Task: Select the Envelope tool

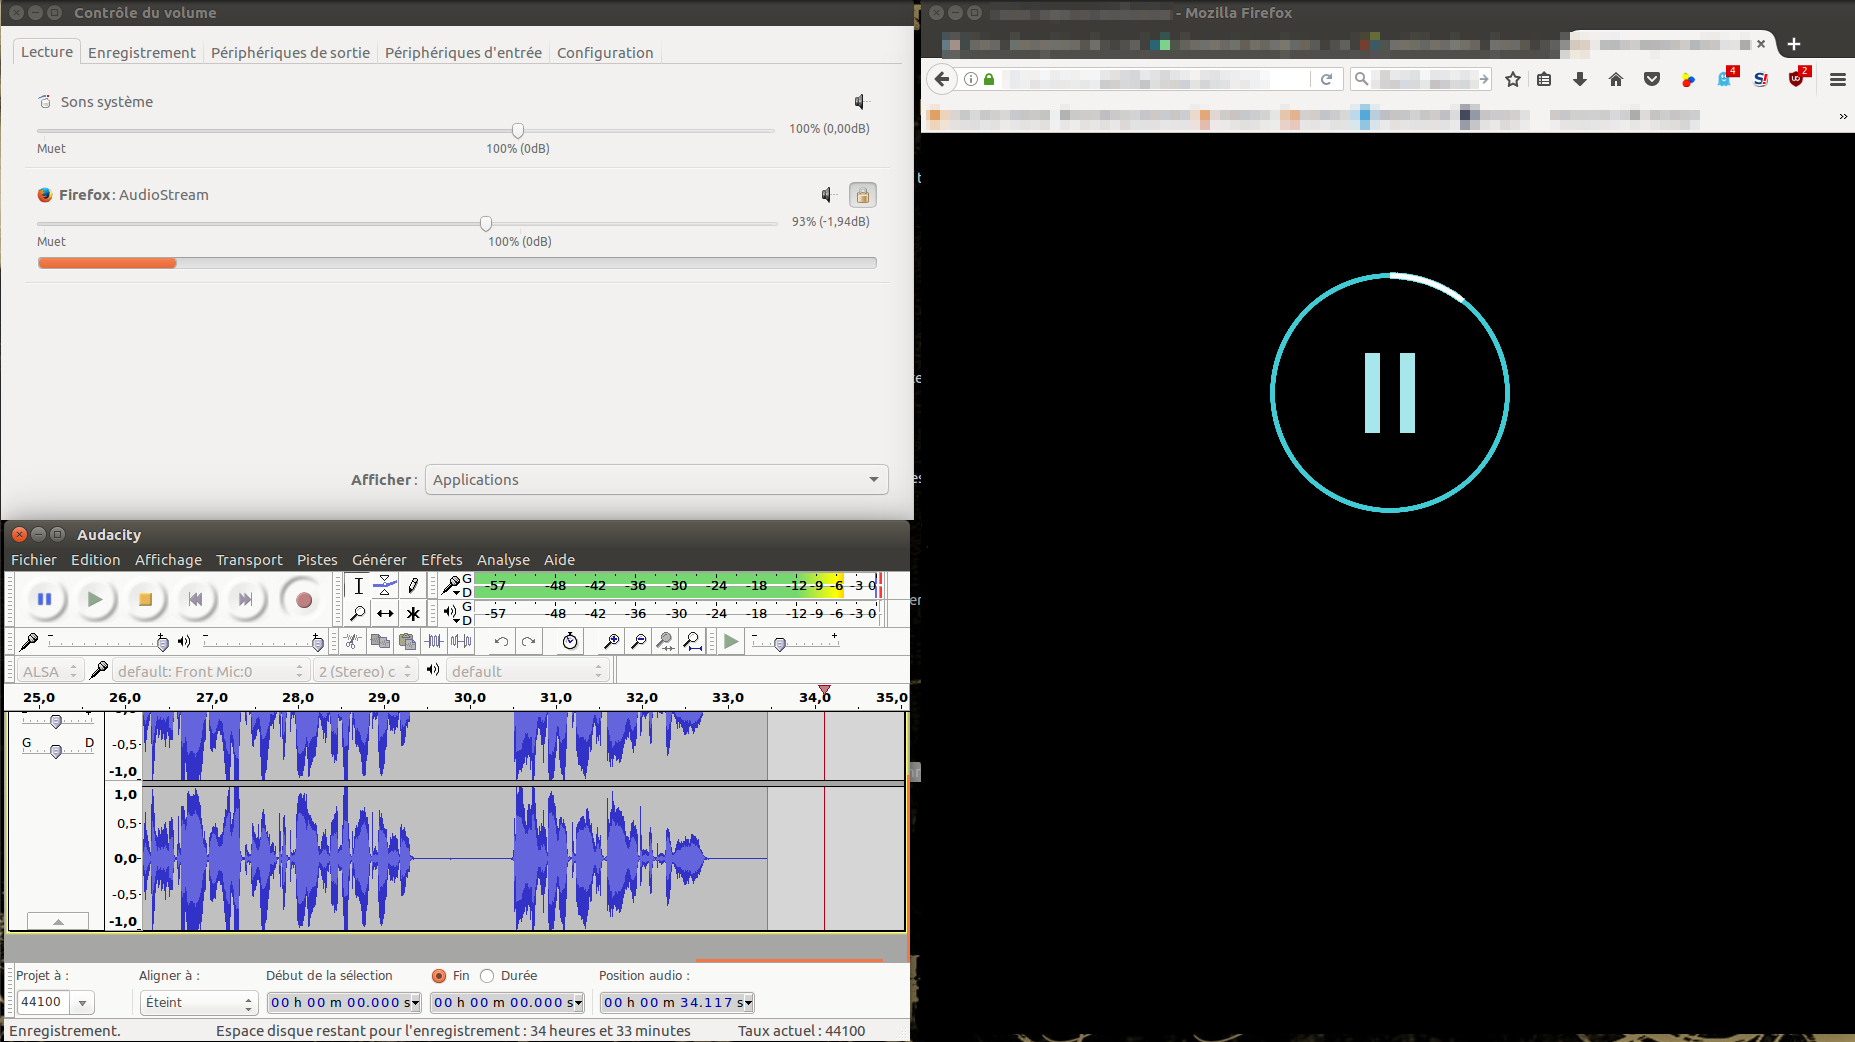Action: coord(385,586)
